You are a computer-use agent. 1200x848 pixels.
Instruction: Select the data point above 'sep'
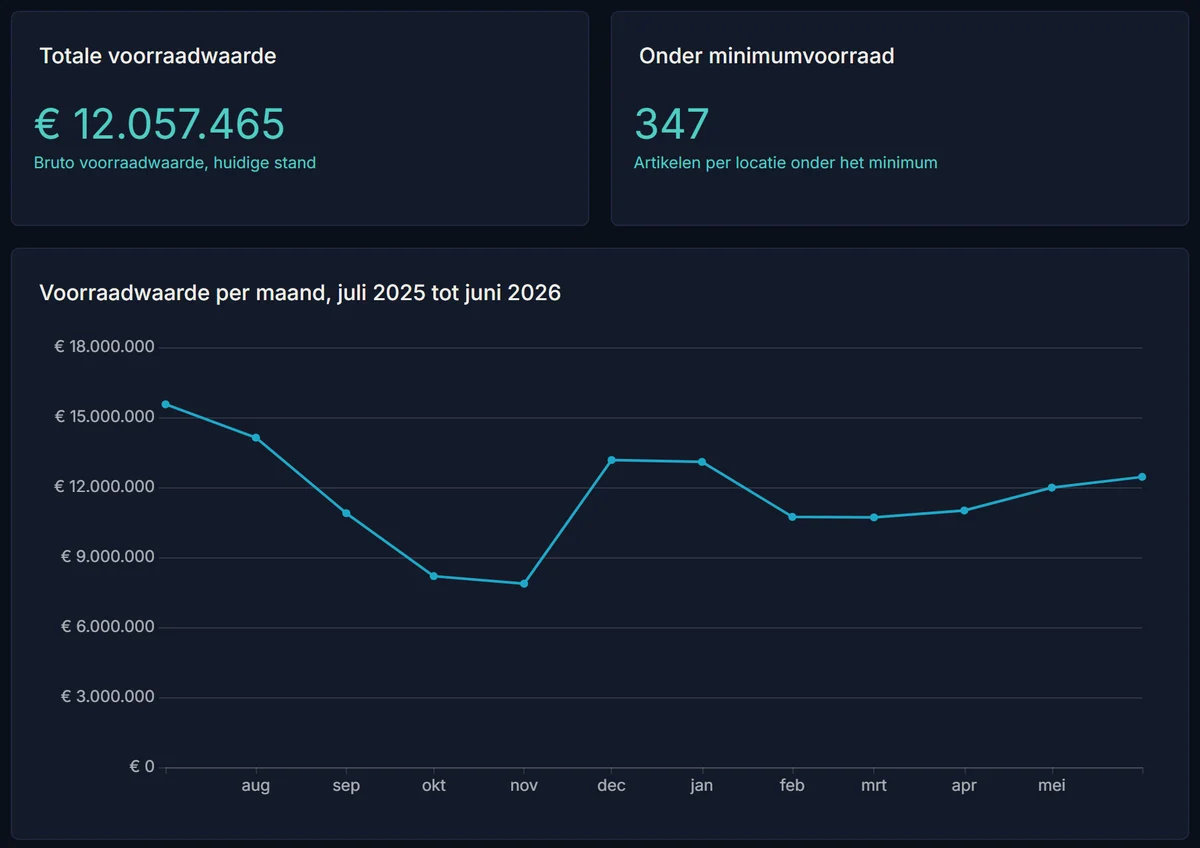pyautogui.click(x=346, y=513)
